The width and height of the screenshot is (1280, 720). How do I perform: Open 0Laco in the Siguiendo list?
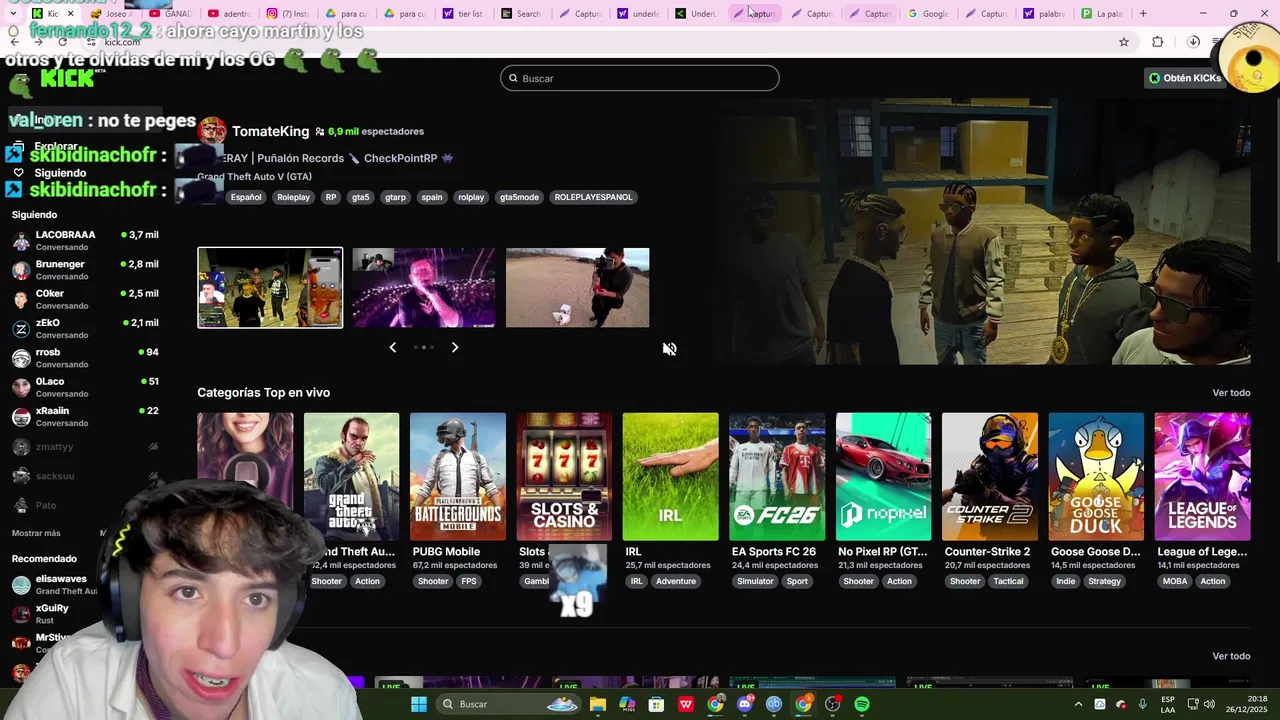click(85, 387)
